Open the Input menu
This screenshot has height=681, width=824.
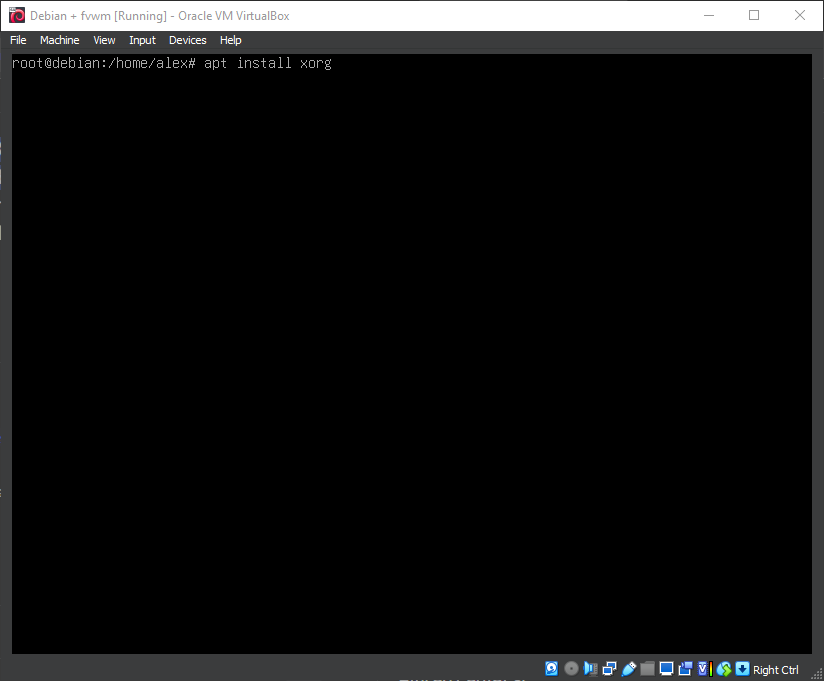[142, 40]
